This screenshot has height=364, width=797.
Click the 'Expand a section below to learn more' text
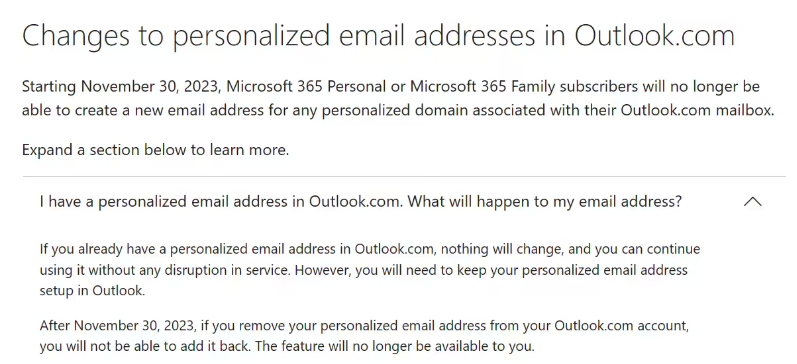coord(156,150)
